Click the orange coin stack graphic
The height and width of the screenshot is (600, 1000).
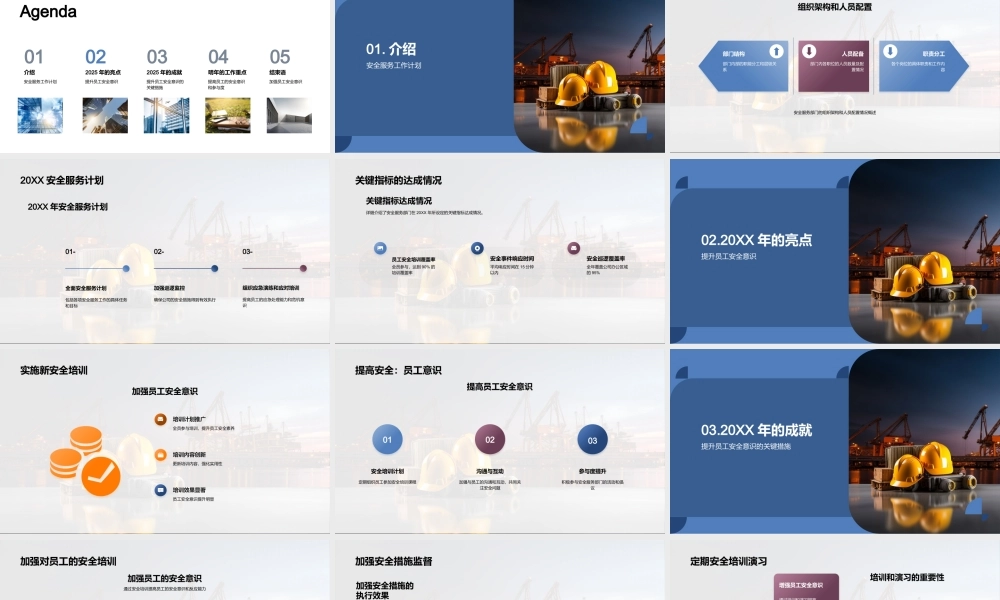(76, 452)
